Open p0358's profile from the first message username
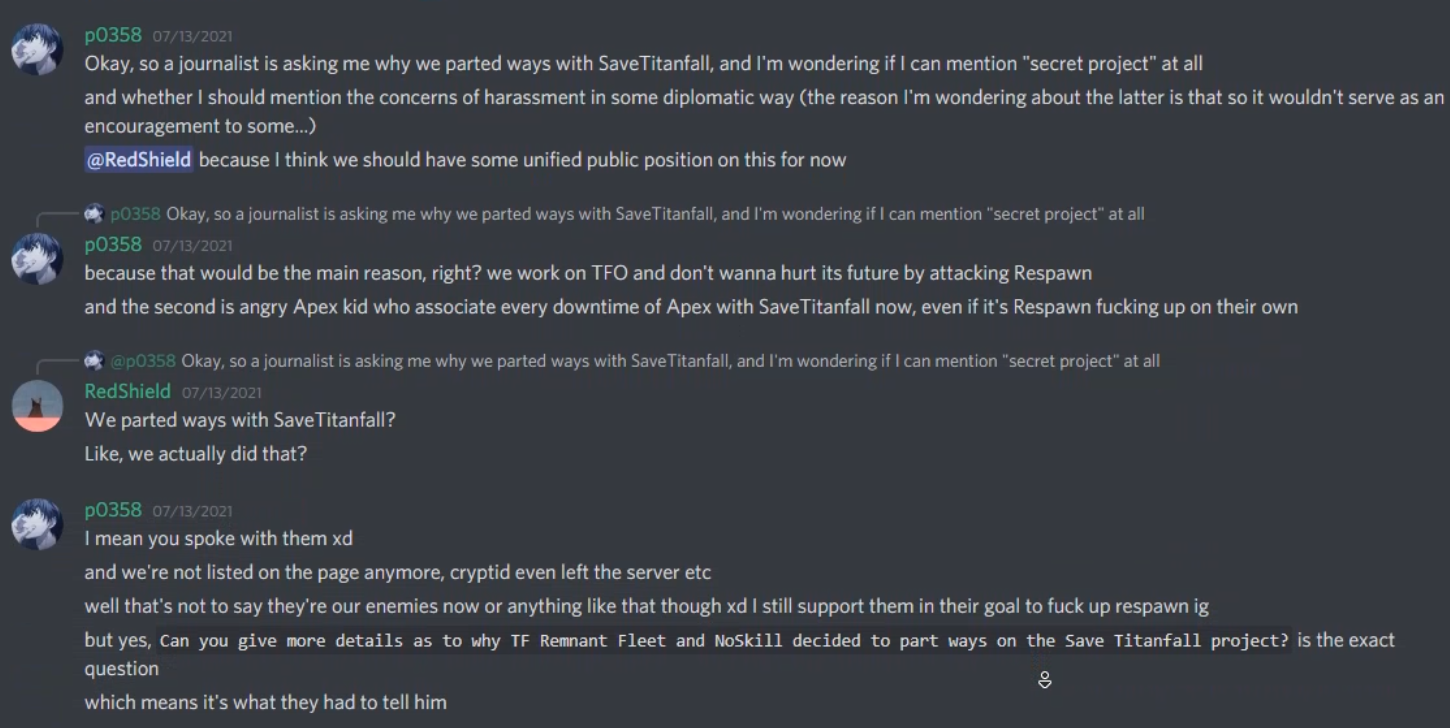1450x728 pixels. (x=113, y=35)
